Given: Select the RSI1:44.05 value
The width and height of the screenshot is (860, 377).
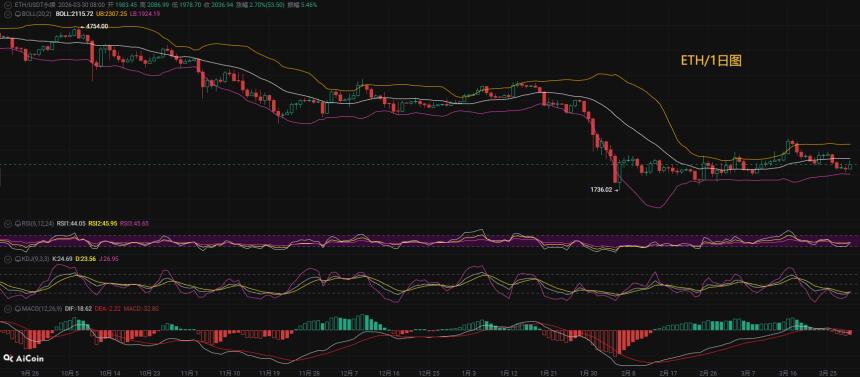Looking at the screenshot, I should click(71, 223).
